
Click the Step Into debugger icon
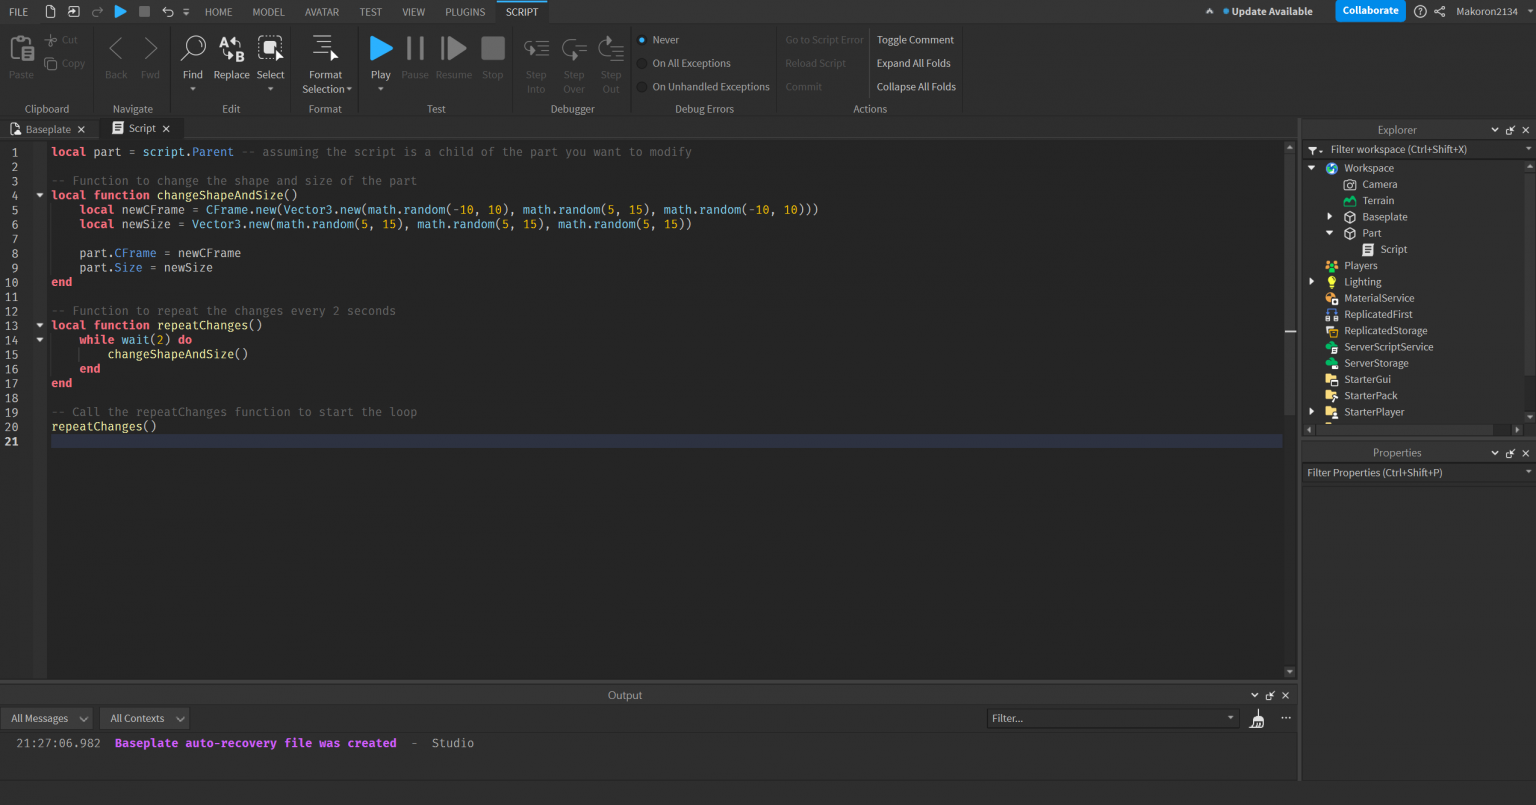click(536, 47)
